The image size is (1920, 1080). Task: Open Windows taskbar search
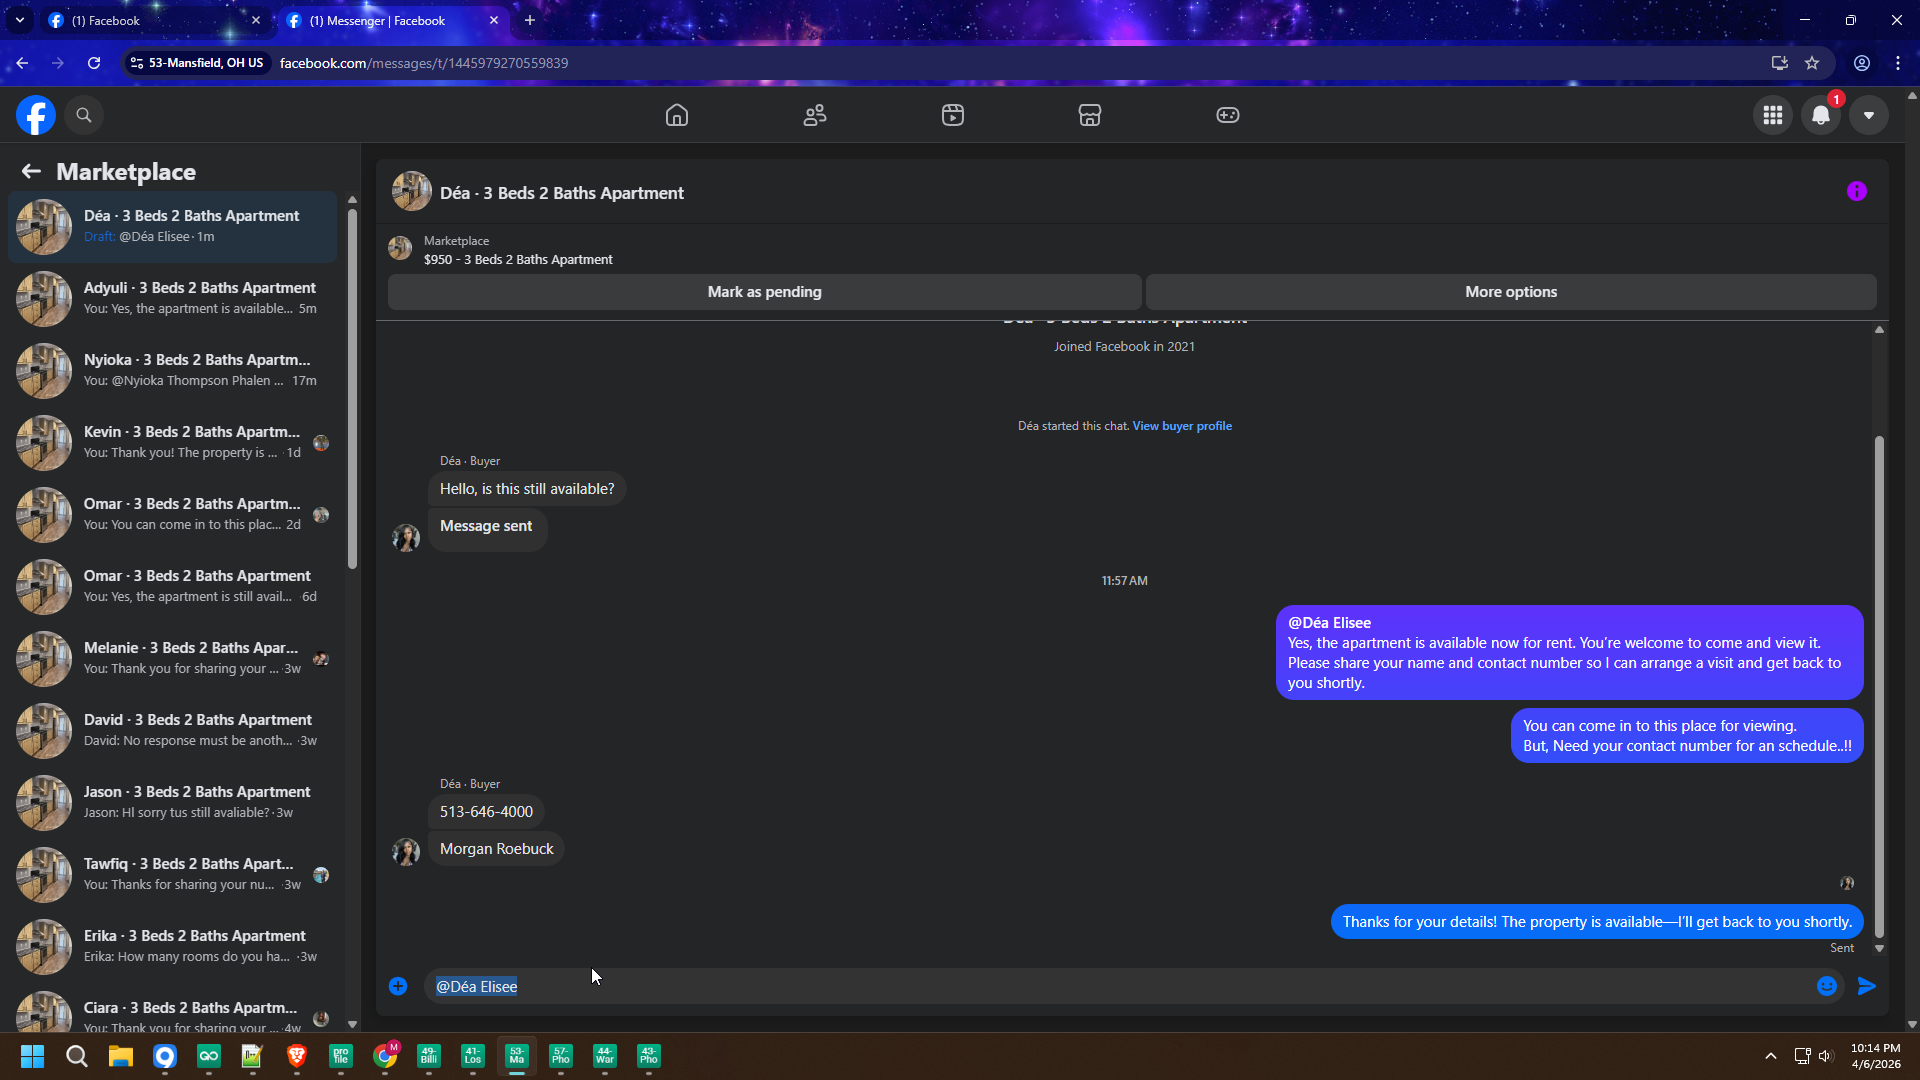[77, 1056]
